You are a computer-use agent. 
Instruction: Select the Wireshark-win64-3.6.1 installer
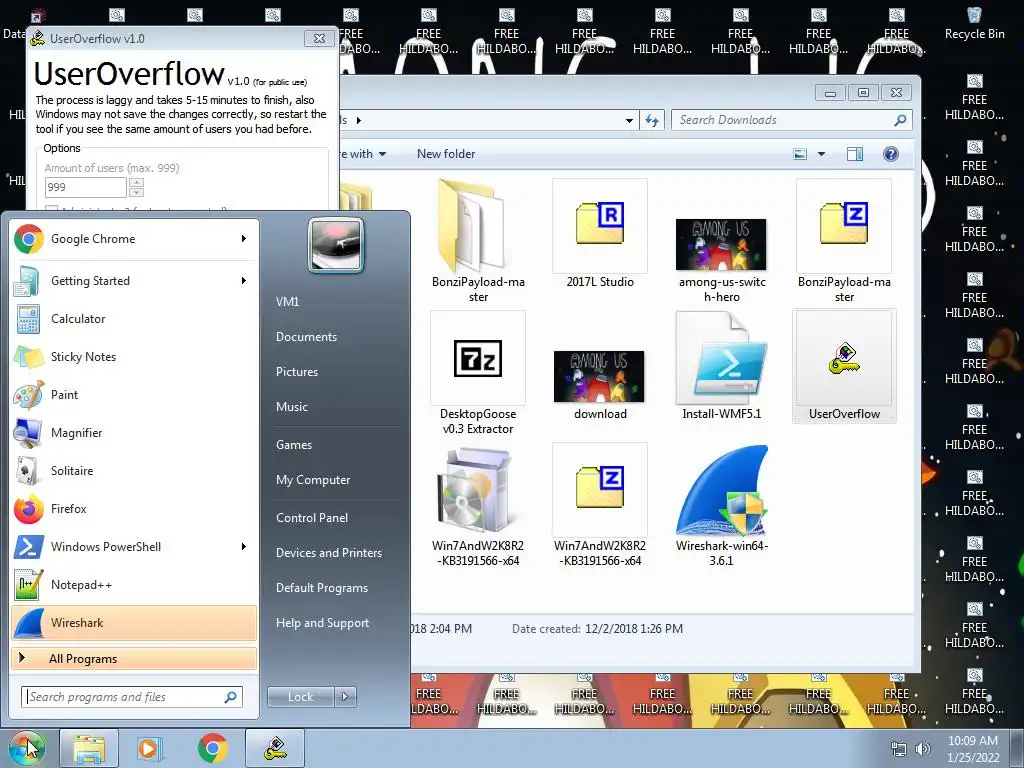pos(722,505)
